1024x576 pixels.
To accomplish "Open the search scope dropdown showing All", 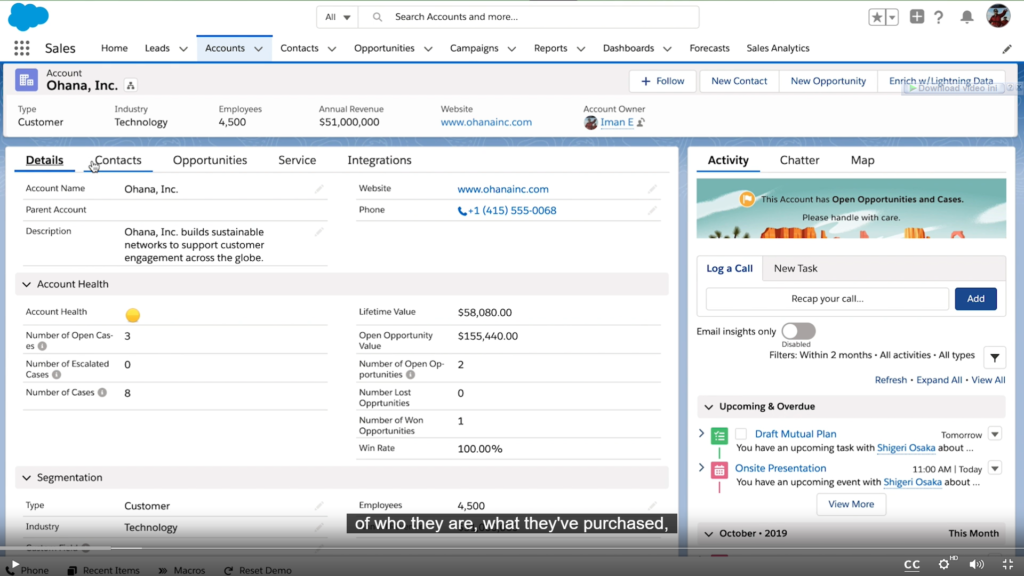I will pyautogui.click(x=335, y=16).
